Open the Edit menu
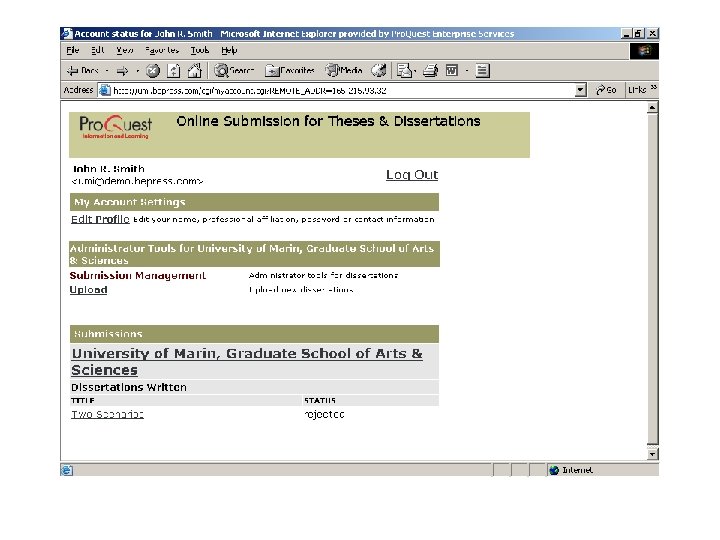720x540 pixels. 97,50
